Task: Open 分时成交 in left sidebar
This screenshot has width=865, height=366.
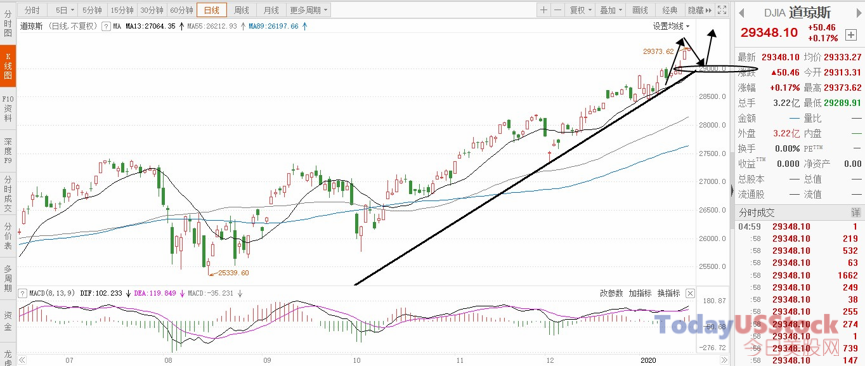Action: [8, 193]
